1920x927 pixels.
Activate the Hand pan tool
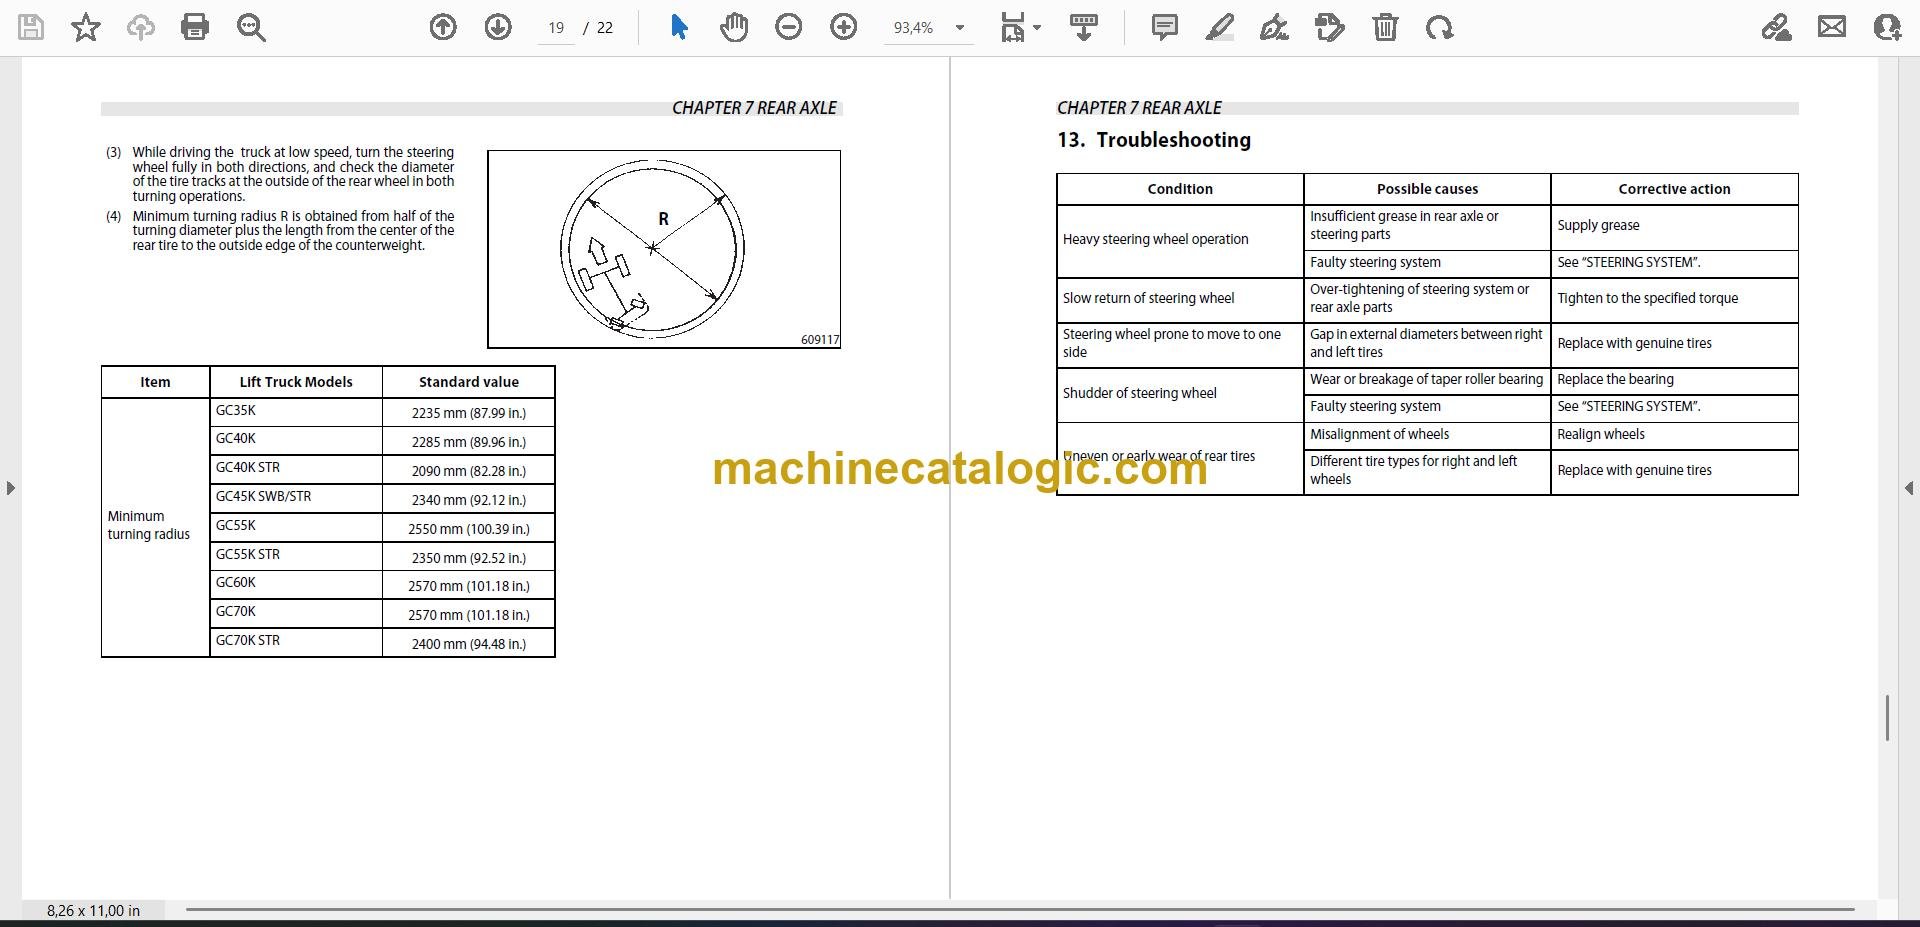tap(734, 27)
